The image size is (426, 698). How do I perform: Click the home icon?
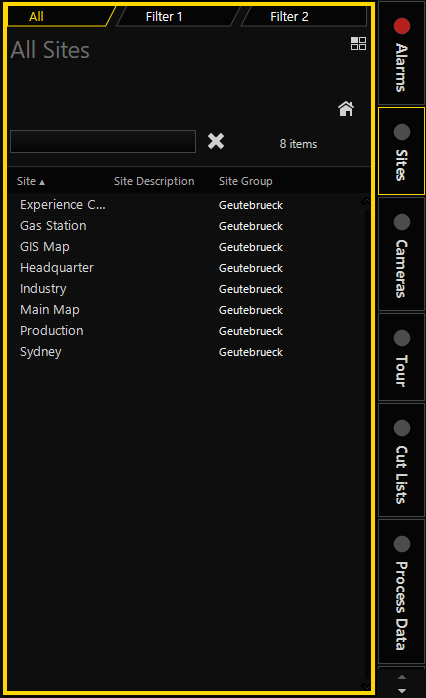[x=346, y=109]
